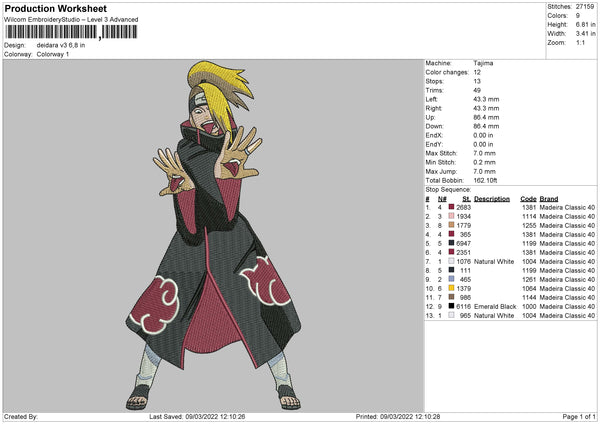Click the Max Jump value 7.0 mm
Image resolution: width=600 pixels, height=424 pixels.
coord(484,171)
